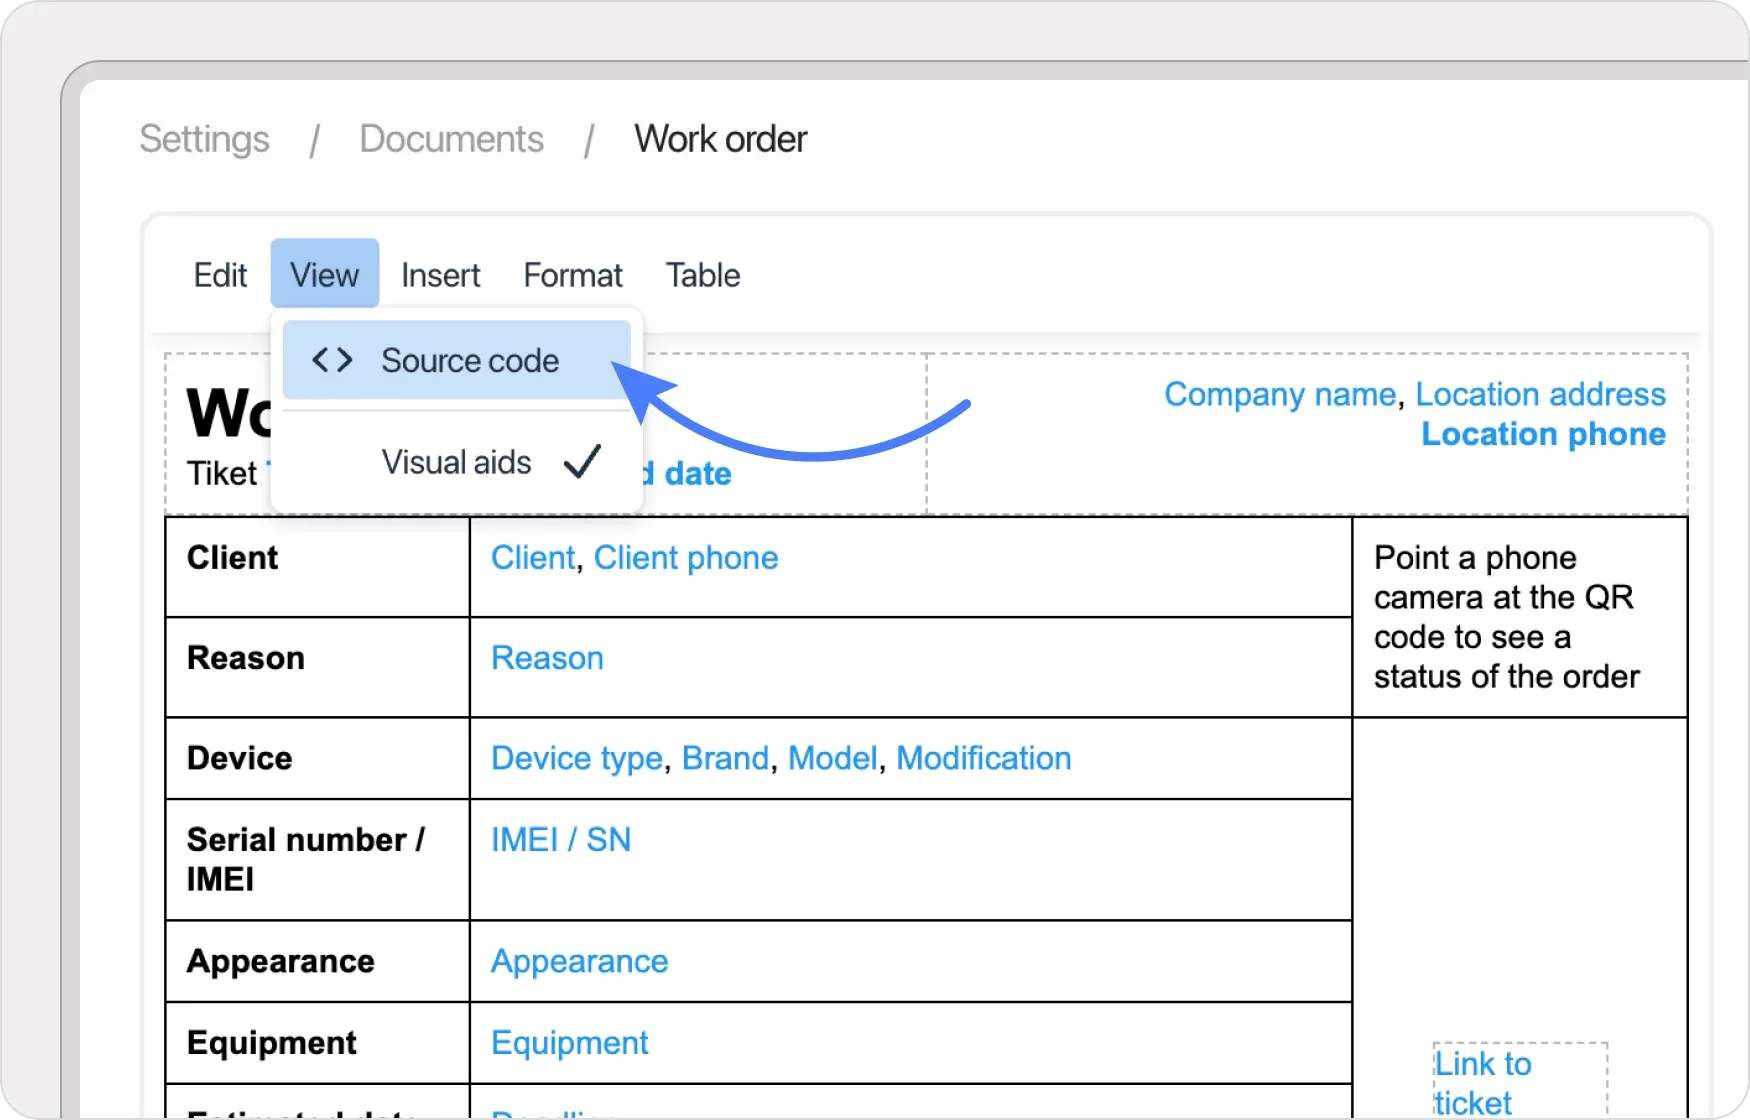This screenshot has height=1120, width=1750.
Task: Select Source code from the View menu
Action: point(470,360)
